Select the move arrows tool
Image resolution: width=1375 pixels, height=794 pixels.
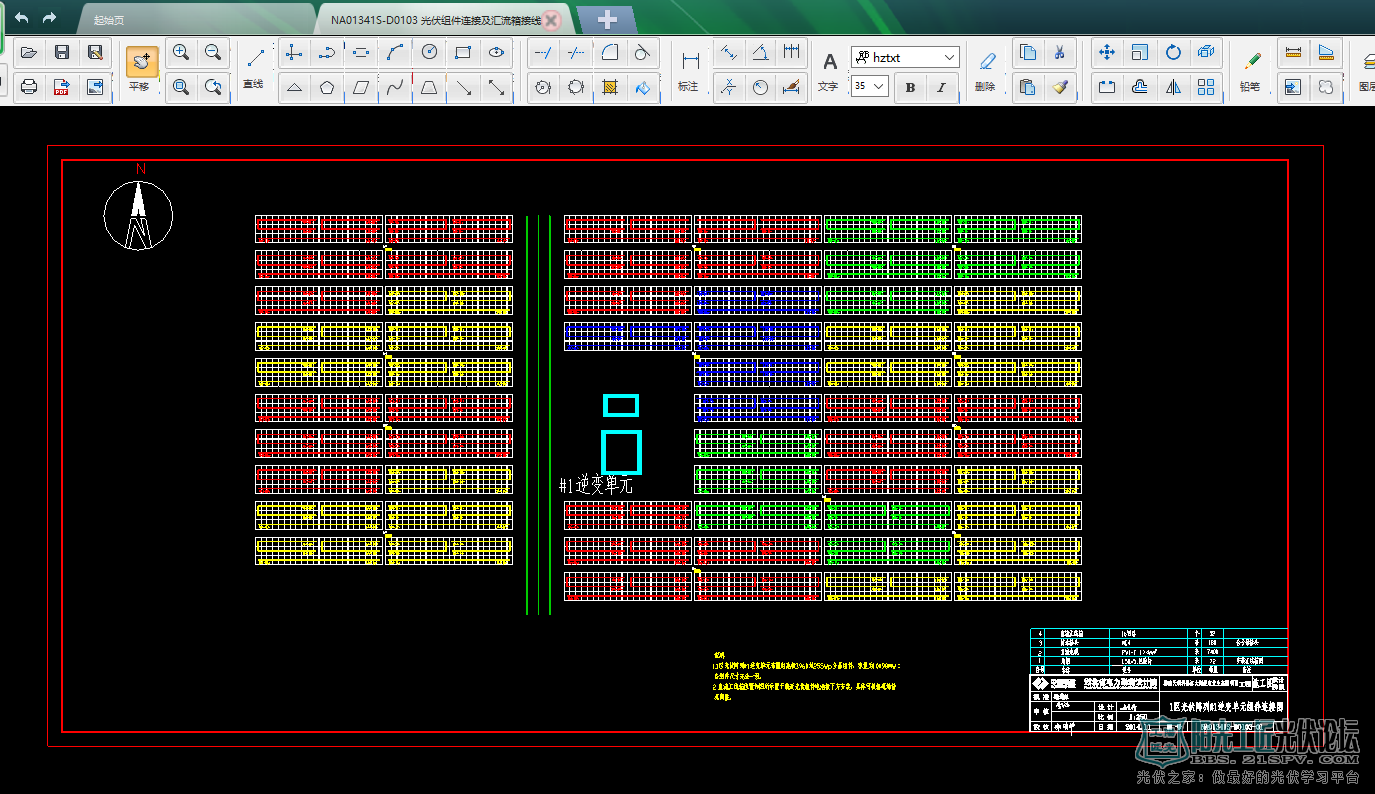pos(1107,52)
